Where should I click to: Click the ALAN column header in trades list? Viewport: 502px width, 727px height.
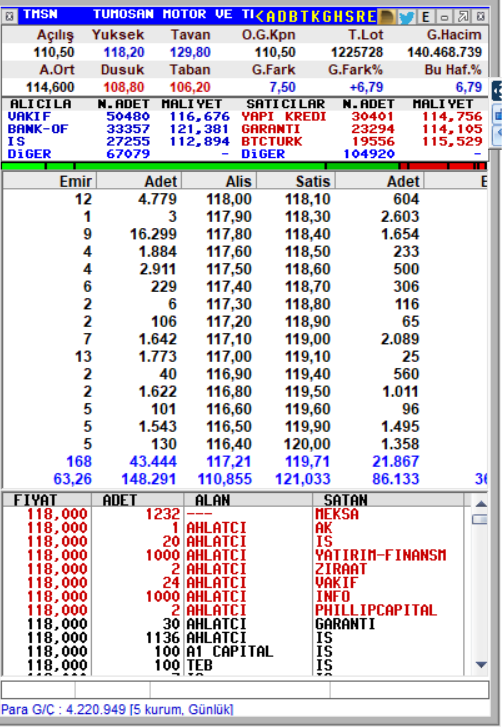[248, 500]
